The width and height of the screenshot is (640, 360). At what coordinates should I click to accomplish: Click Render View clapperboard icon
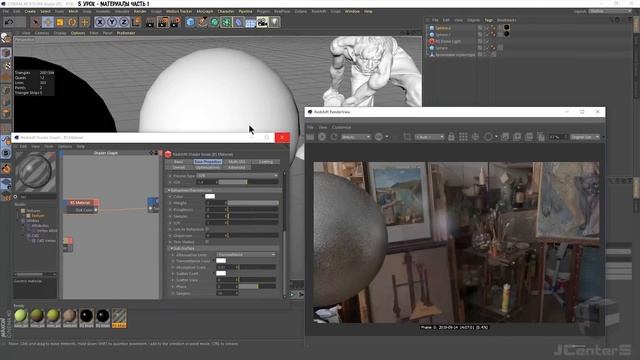pyautogui.click(x=150, y=22)
